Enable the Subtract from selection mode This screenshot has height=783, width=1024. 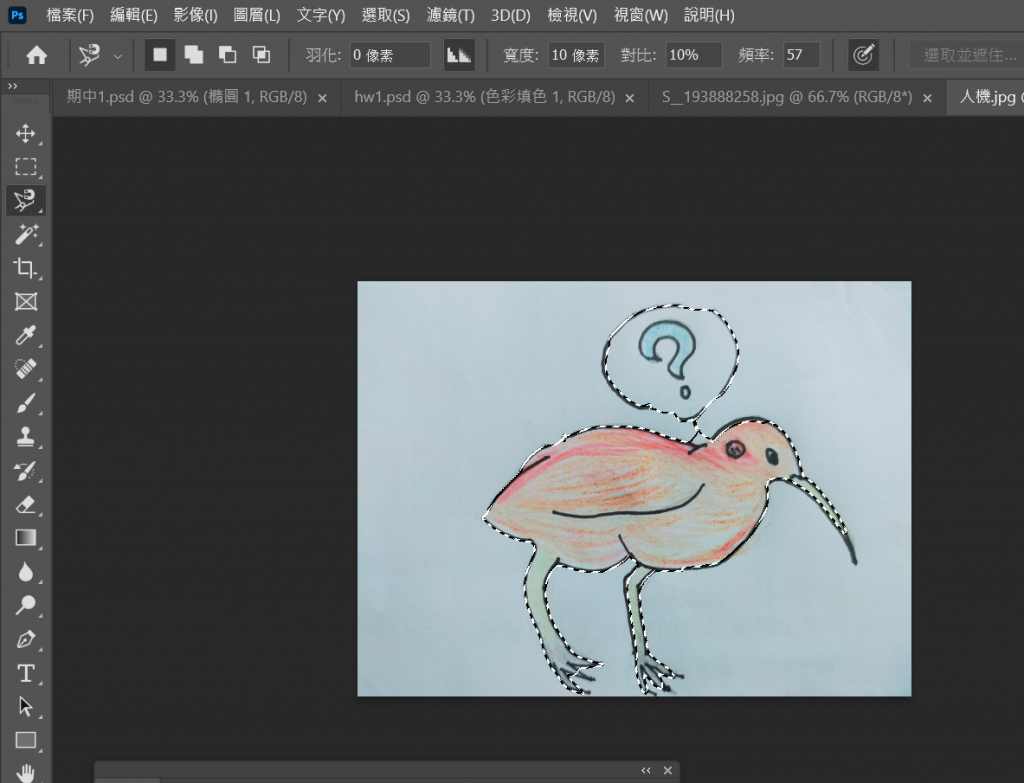click(227, 55)
